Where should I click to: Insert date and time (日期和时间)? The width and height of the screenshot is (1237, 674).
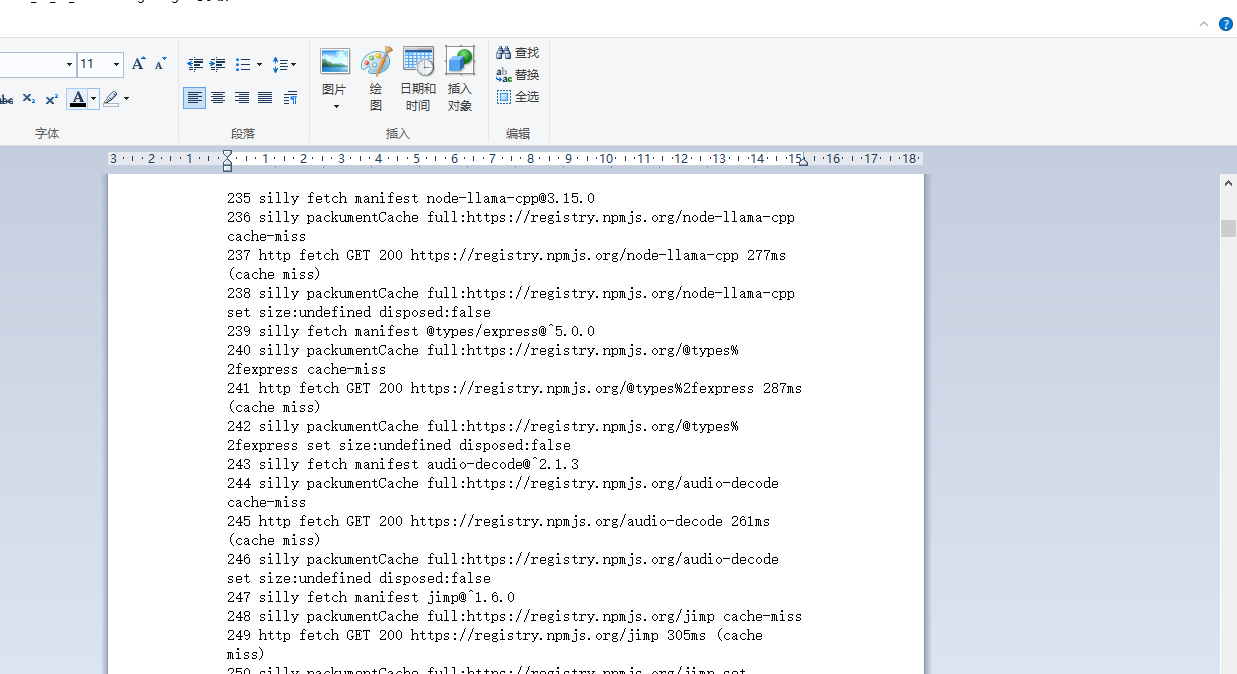pos(418,79)
